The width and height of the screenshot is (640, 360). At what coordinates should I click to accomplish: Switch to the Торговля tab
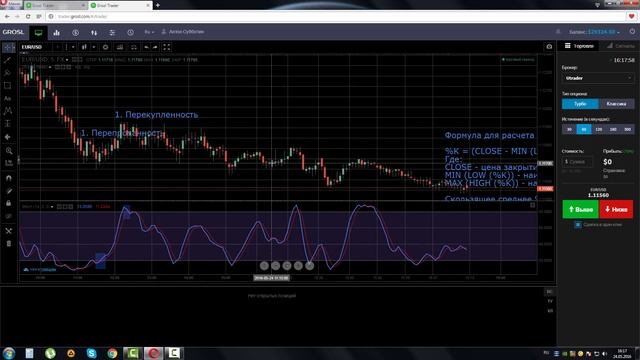[x=579, y=46]
